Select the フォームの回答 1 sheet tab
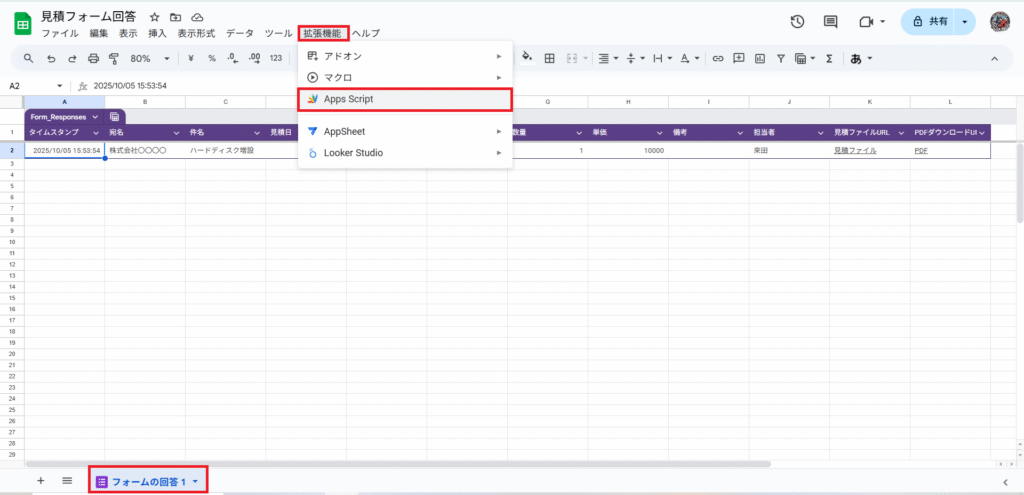The image size is (1024, 495). pos(147,482)
